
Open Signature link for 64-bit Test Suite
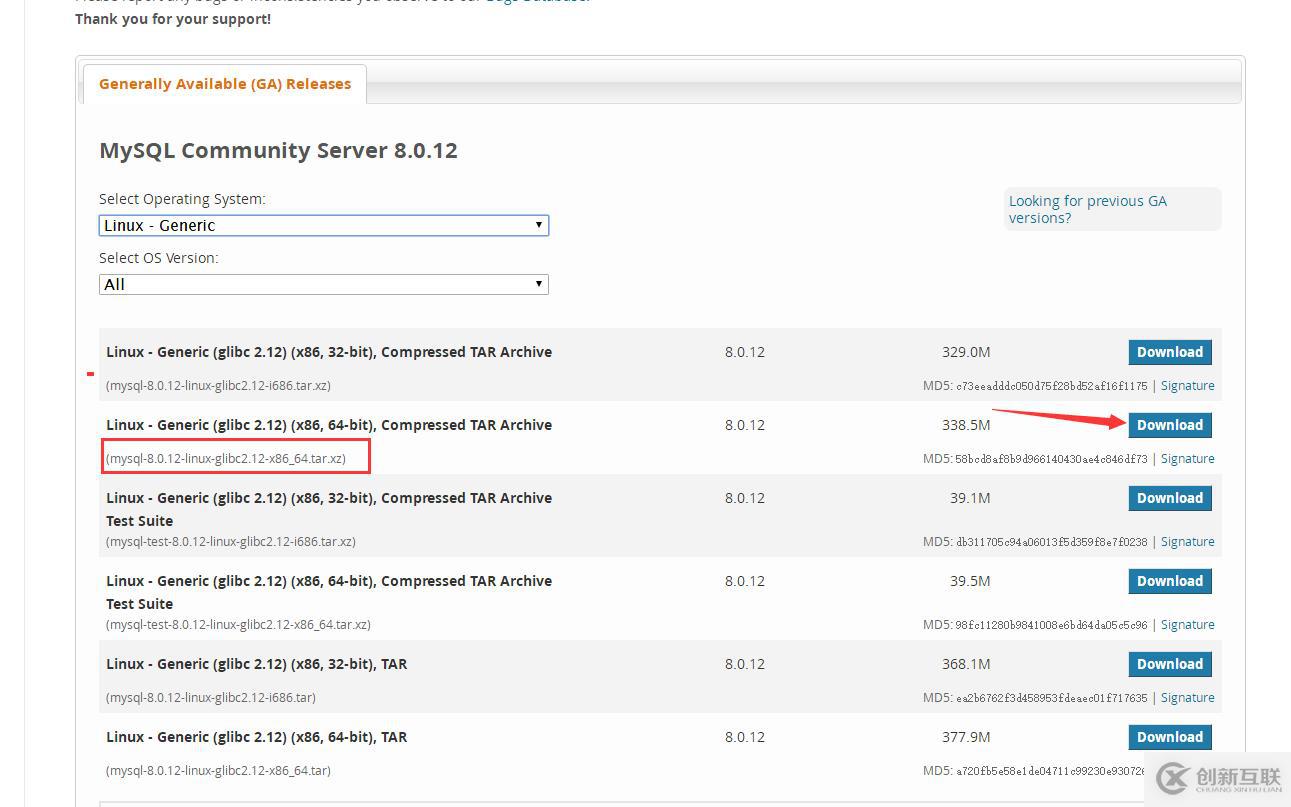coord(1187,625)
